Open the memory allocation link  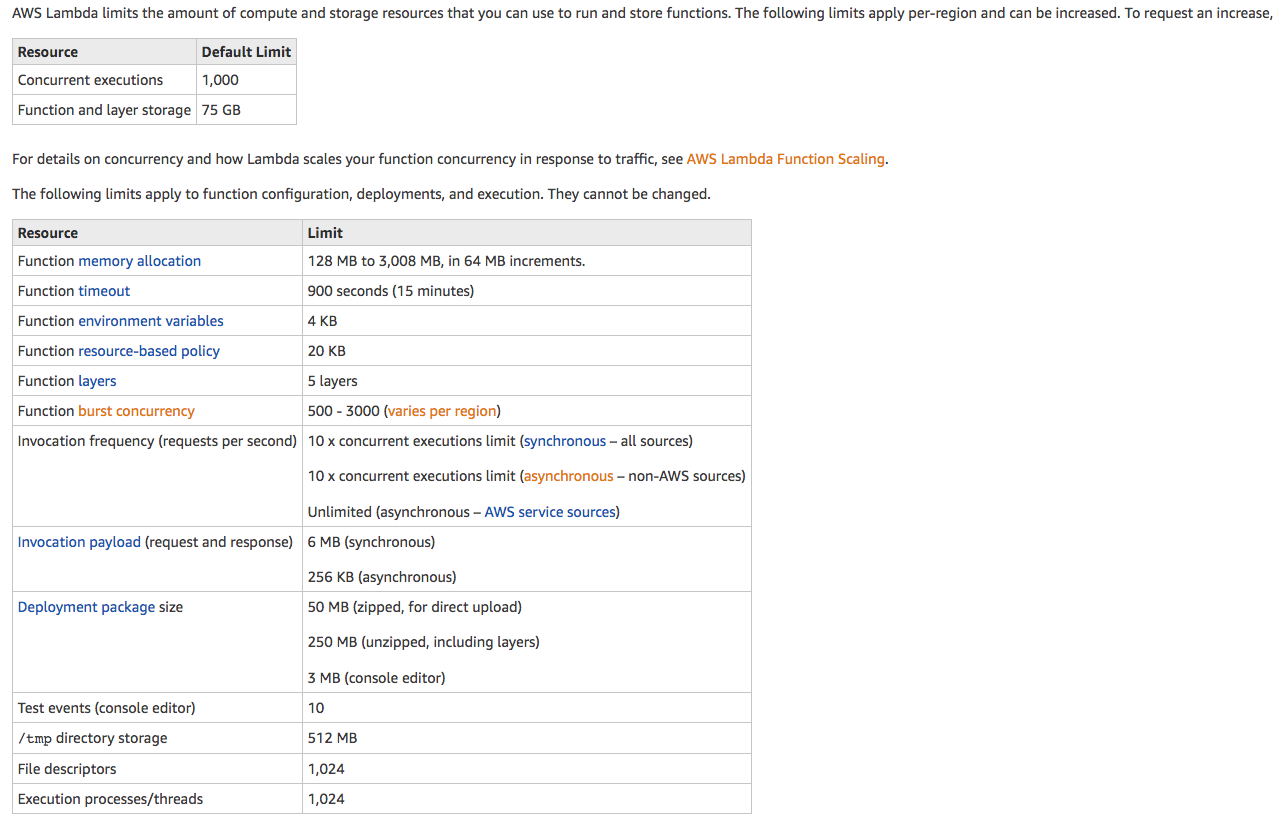(139, 261)
